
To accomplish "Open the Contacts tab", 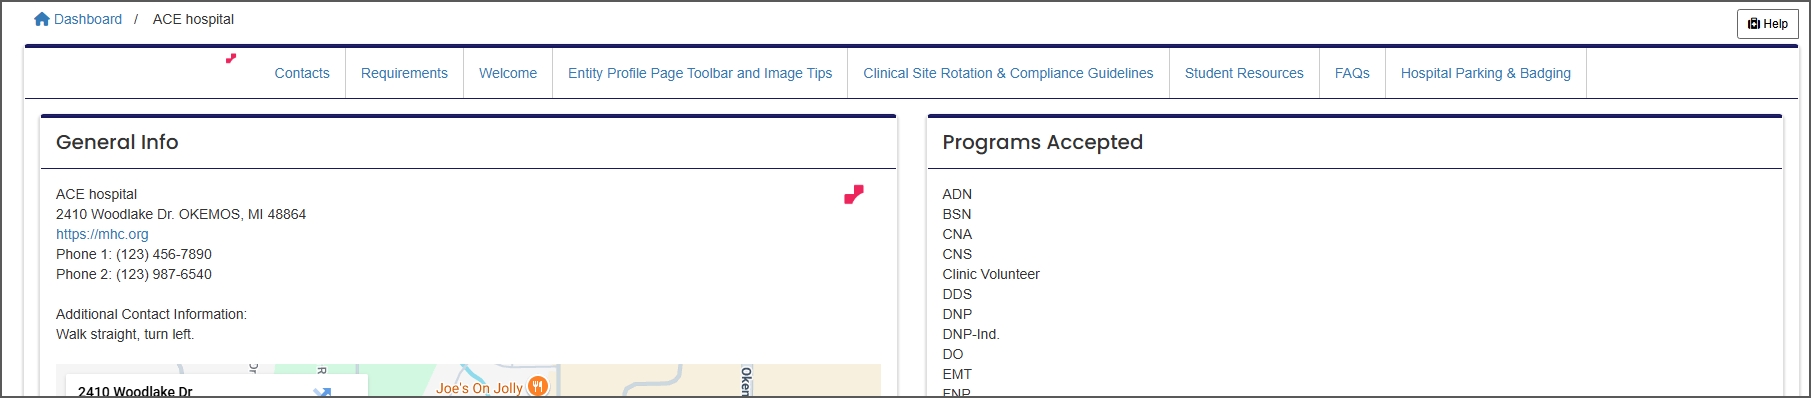I will [302, 73].
